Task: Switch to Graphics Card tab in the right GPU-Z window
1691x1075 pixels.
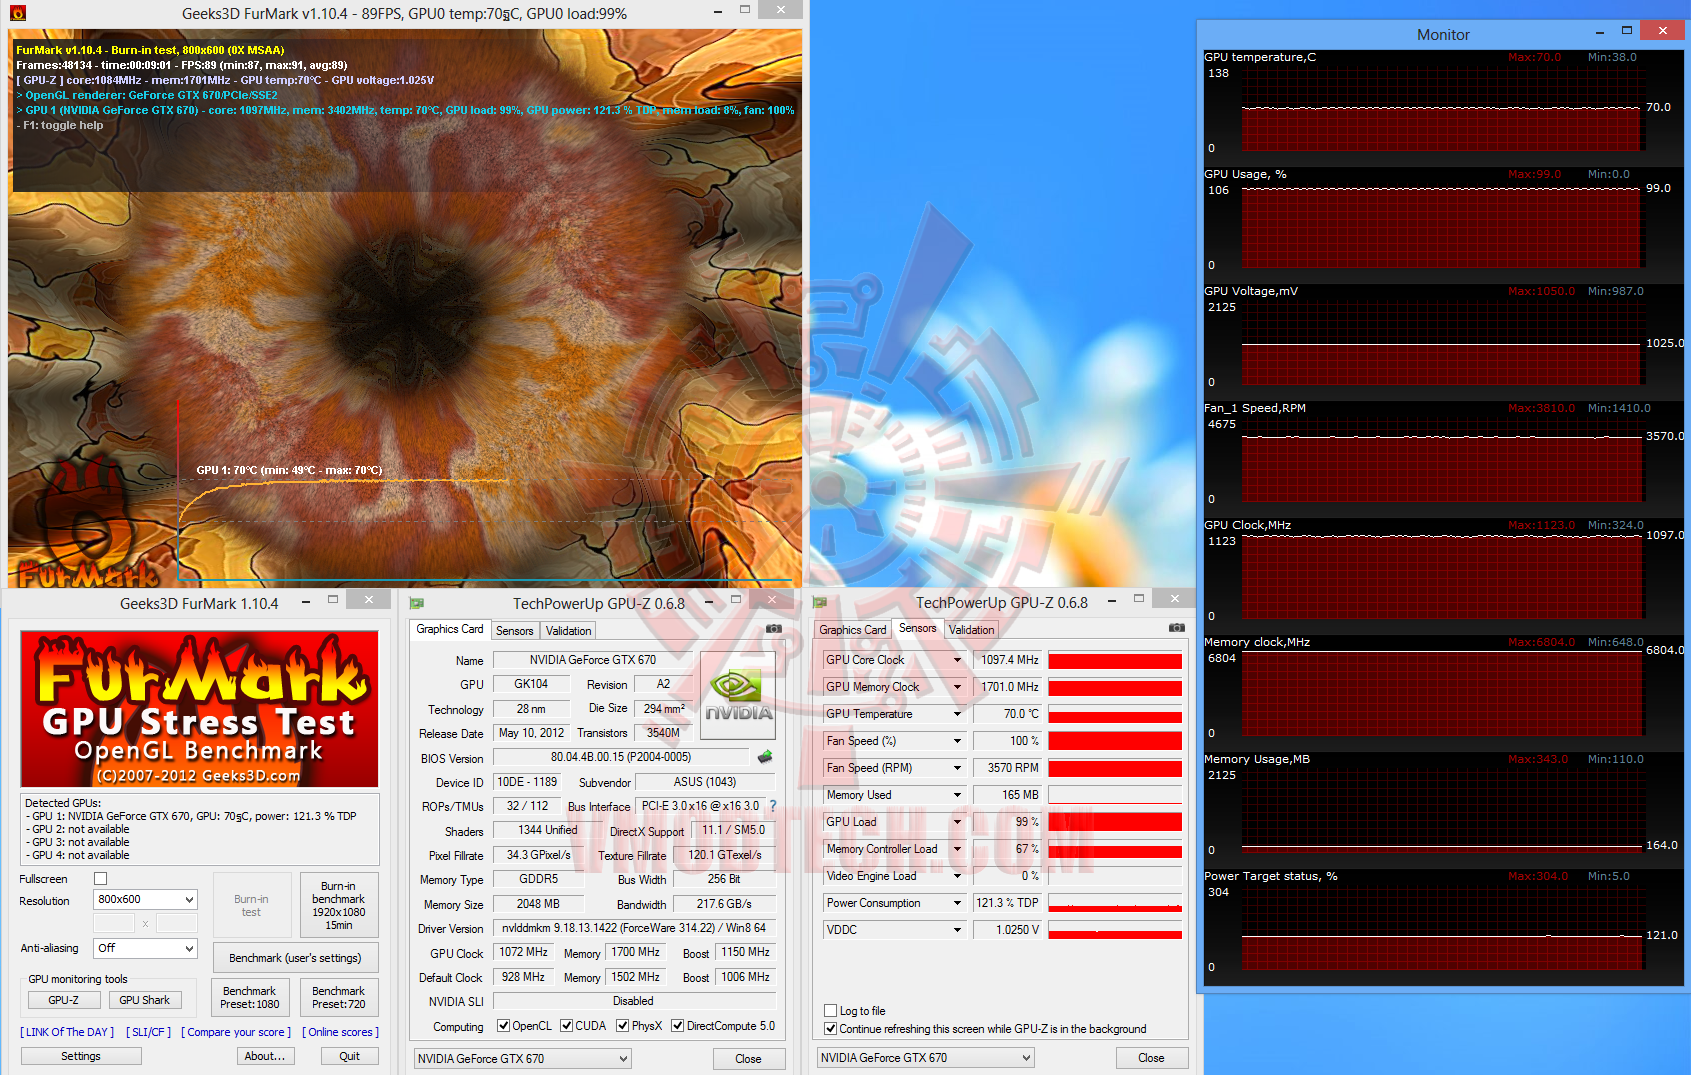Action: [x=852, y=630]
